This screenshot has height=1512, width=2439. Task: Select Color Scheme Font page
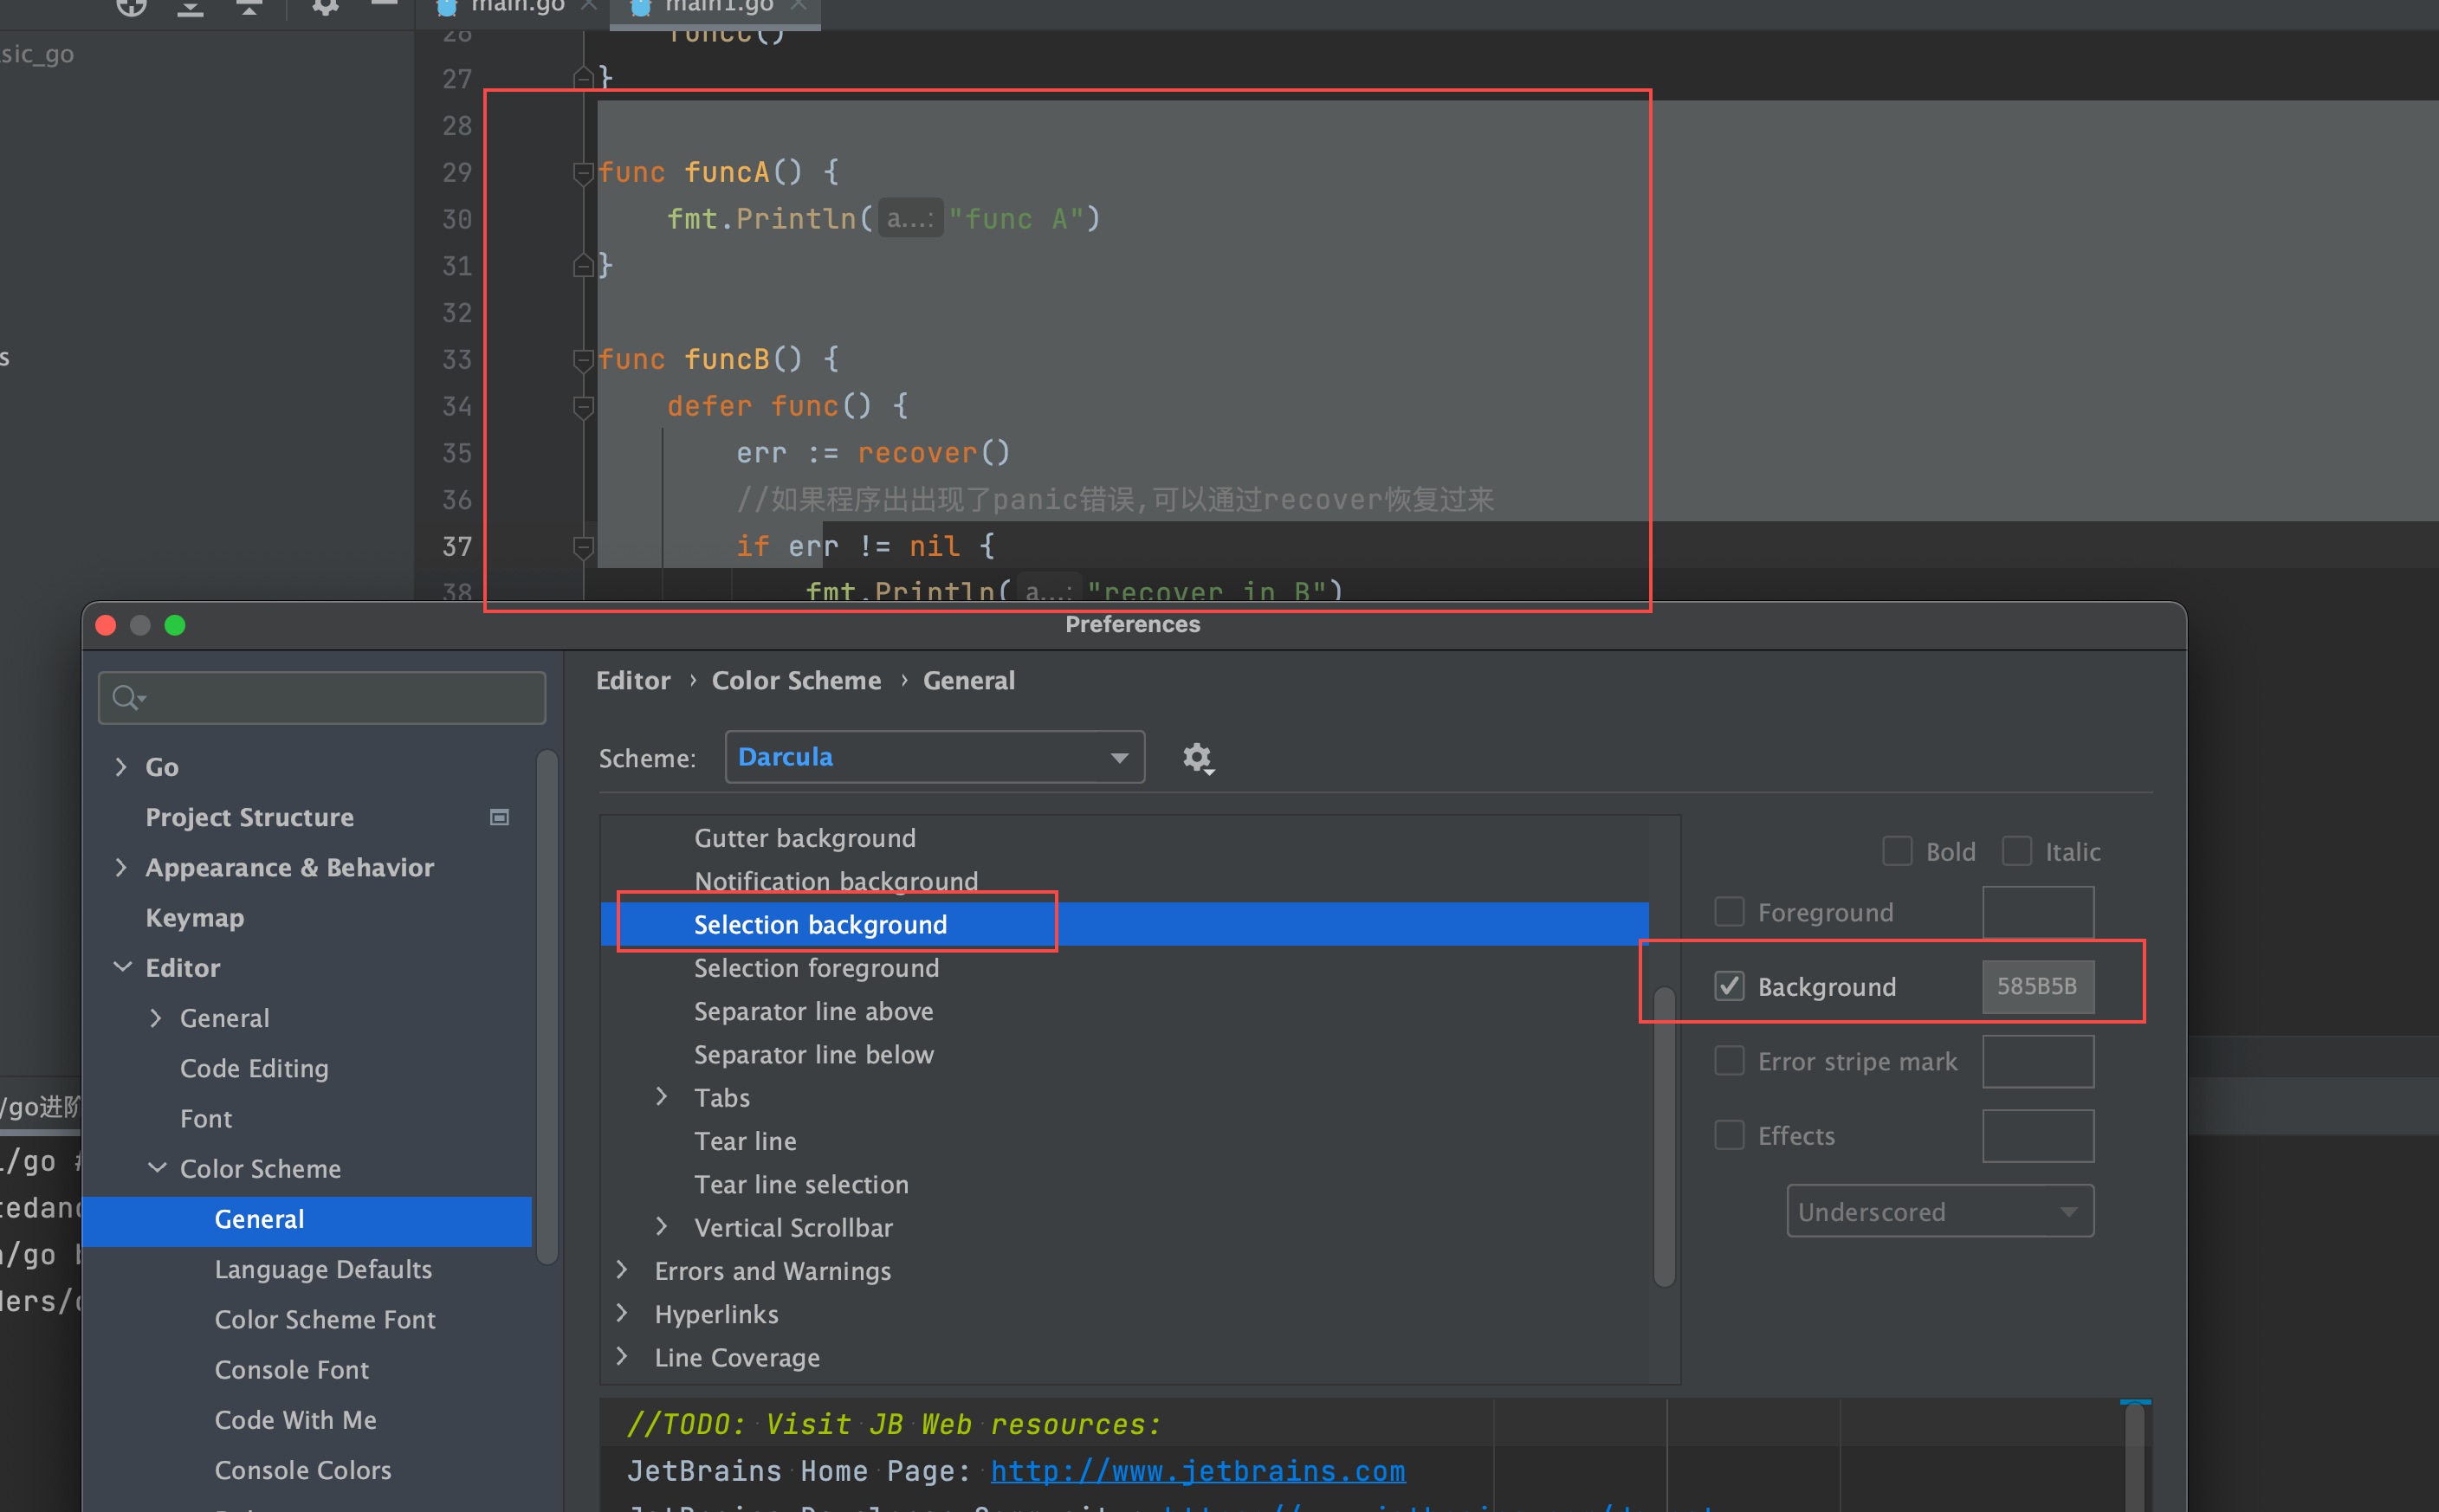click(x=325, y=1319)
